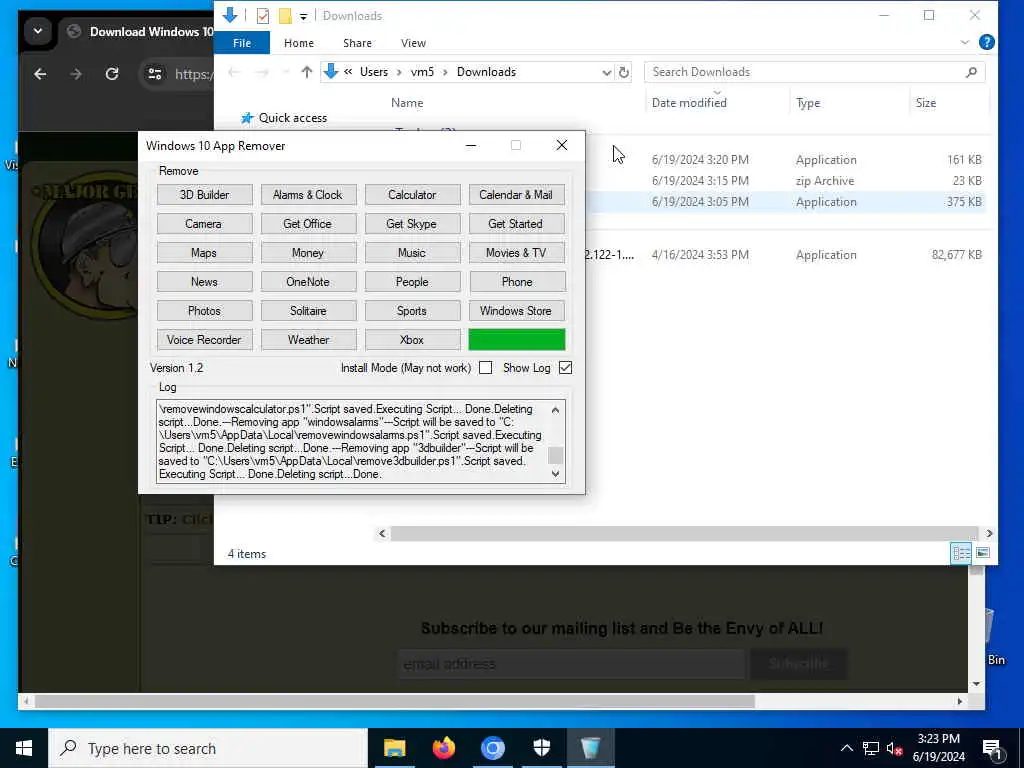Click the Movies & TV button
This screenshot has width=1024, height=768.
[x=516, y=253]
